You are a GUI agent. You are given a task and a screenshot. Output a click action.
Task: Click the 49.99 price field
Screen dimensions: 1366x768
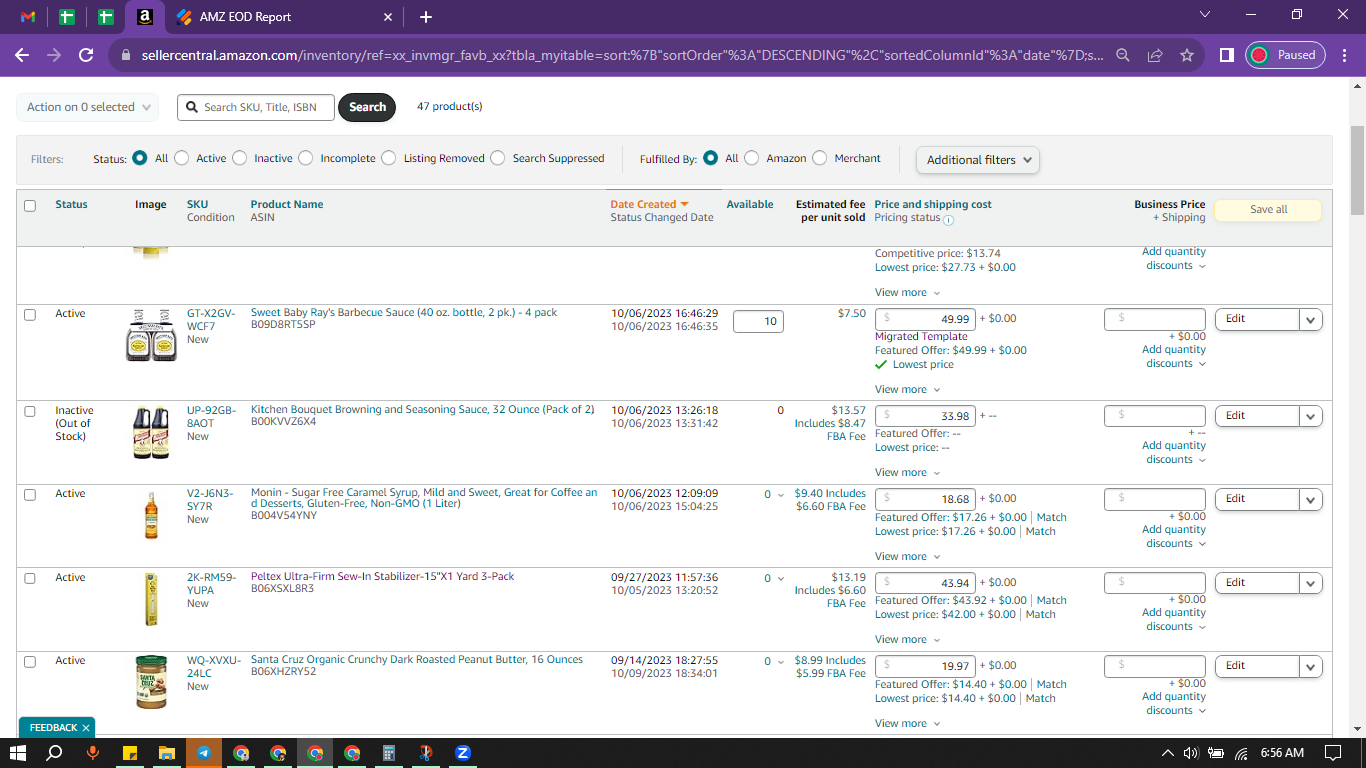click(x=925, y=320)
